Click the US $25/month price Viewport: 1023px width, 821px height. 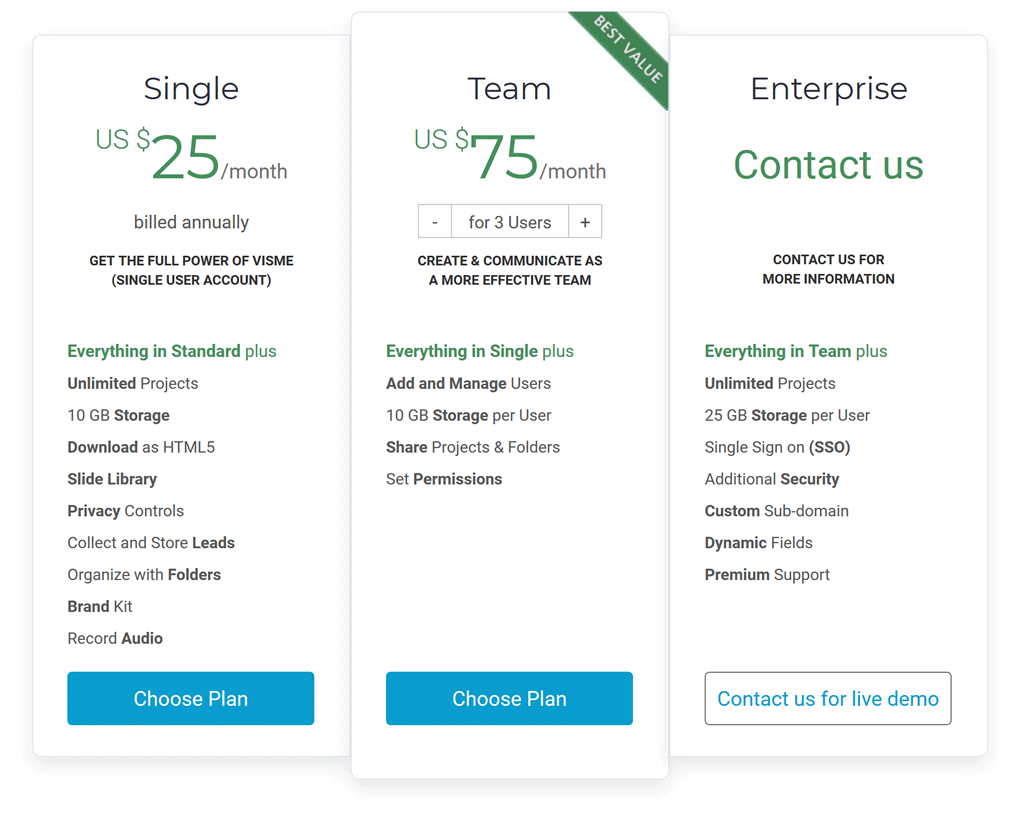tap(191, 155)
